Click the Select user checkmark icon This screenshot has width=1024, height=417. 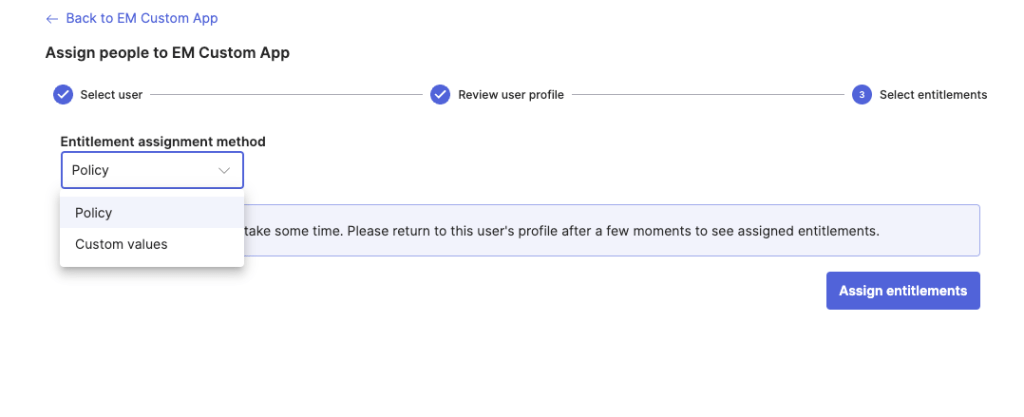63,95
